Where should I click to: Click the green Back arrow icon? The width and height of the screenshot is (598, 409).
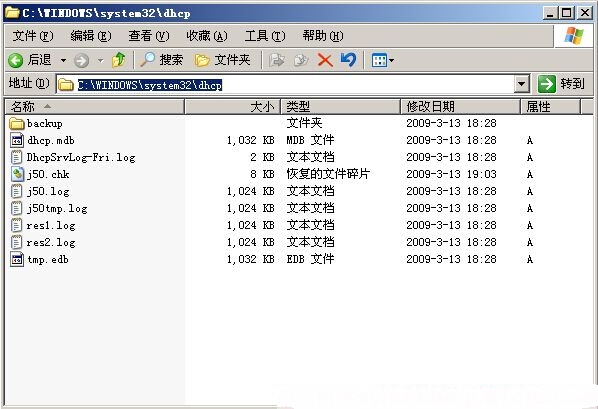(x=16, y=60)
